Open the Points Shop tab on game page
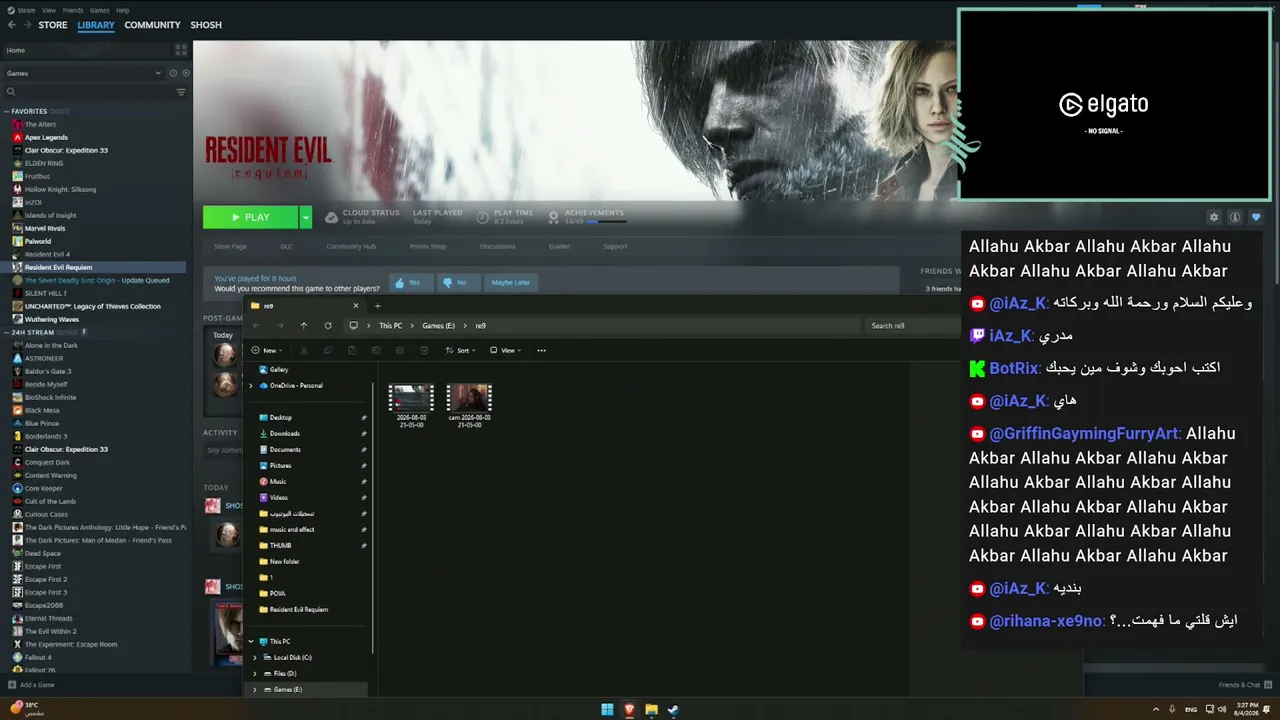The image size is (1280, 720). (428, 246)
